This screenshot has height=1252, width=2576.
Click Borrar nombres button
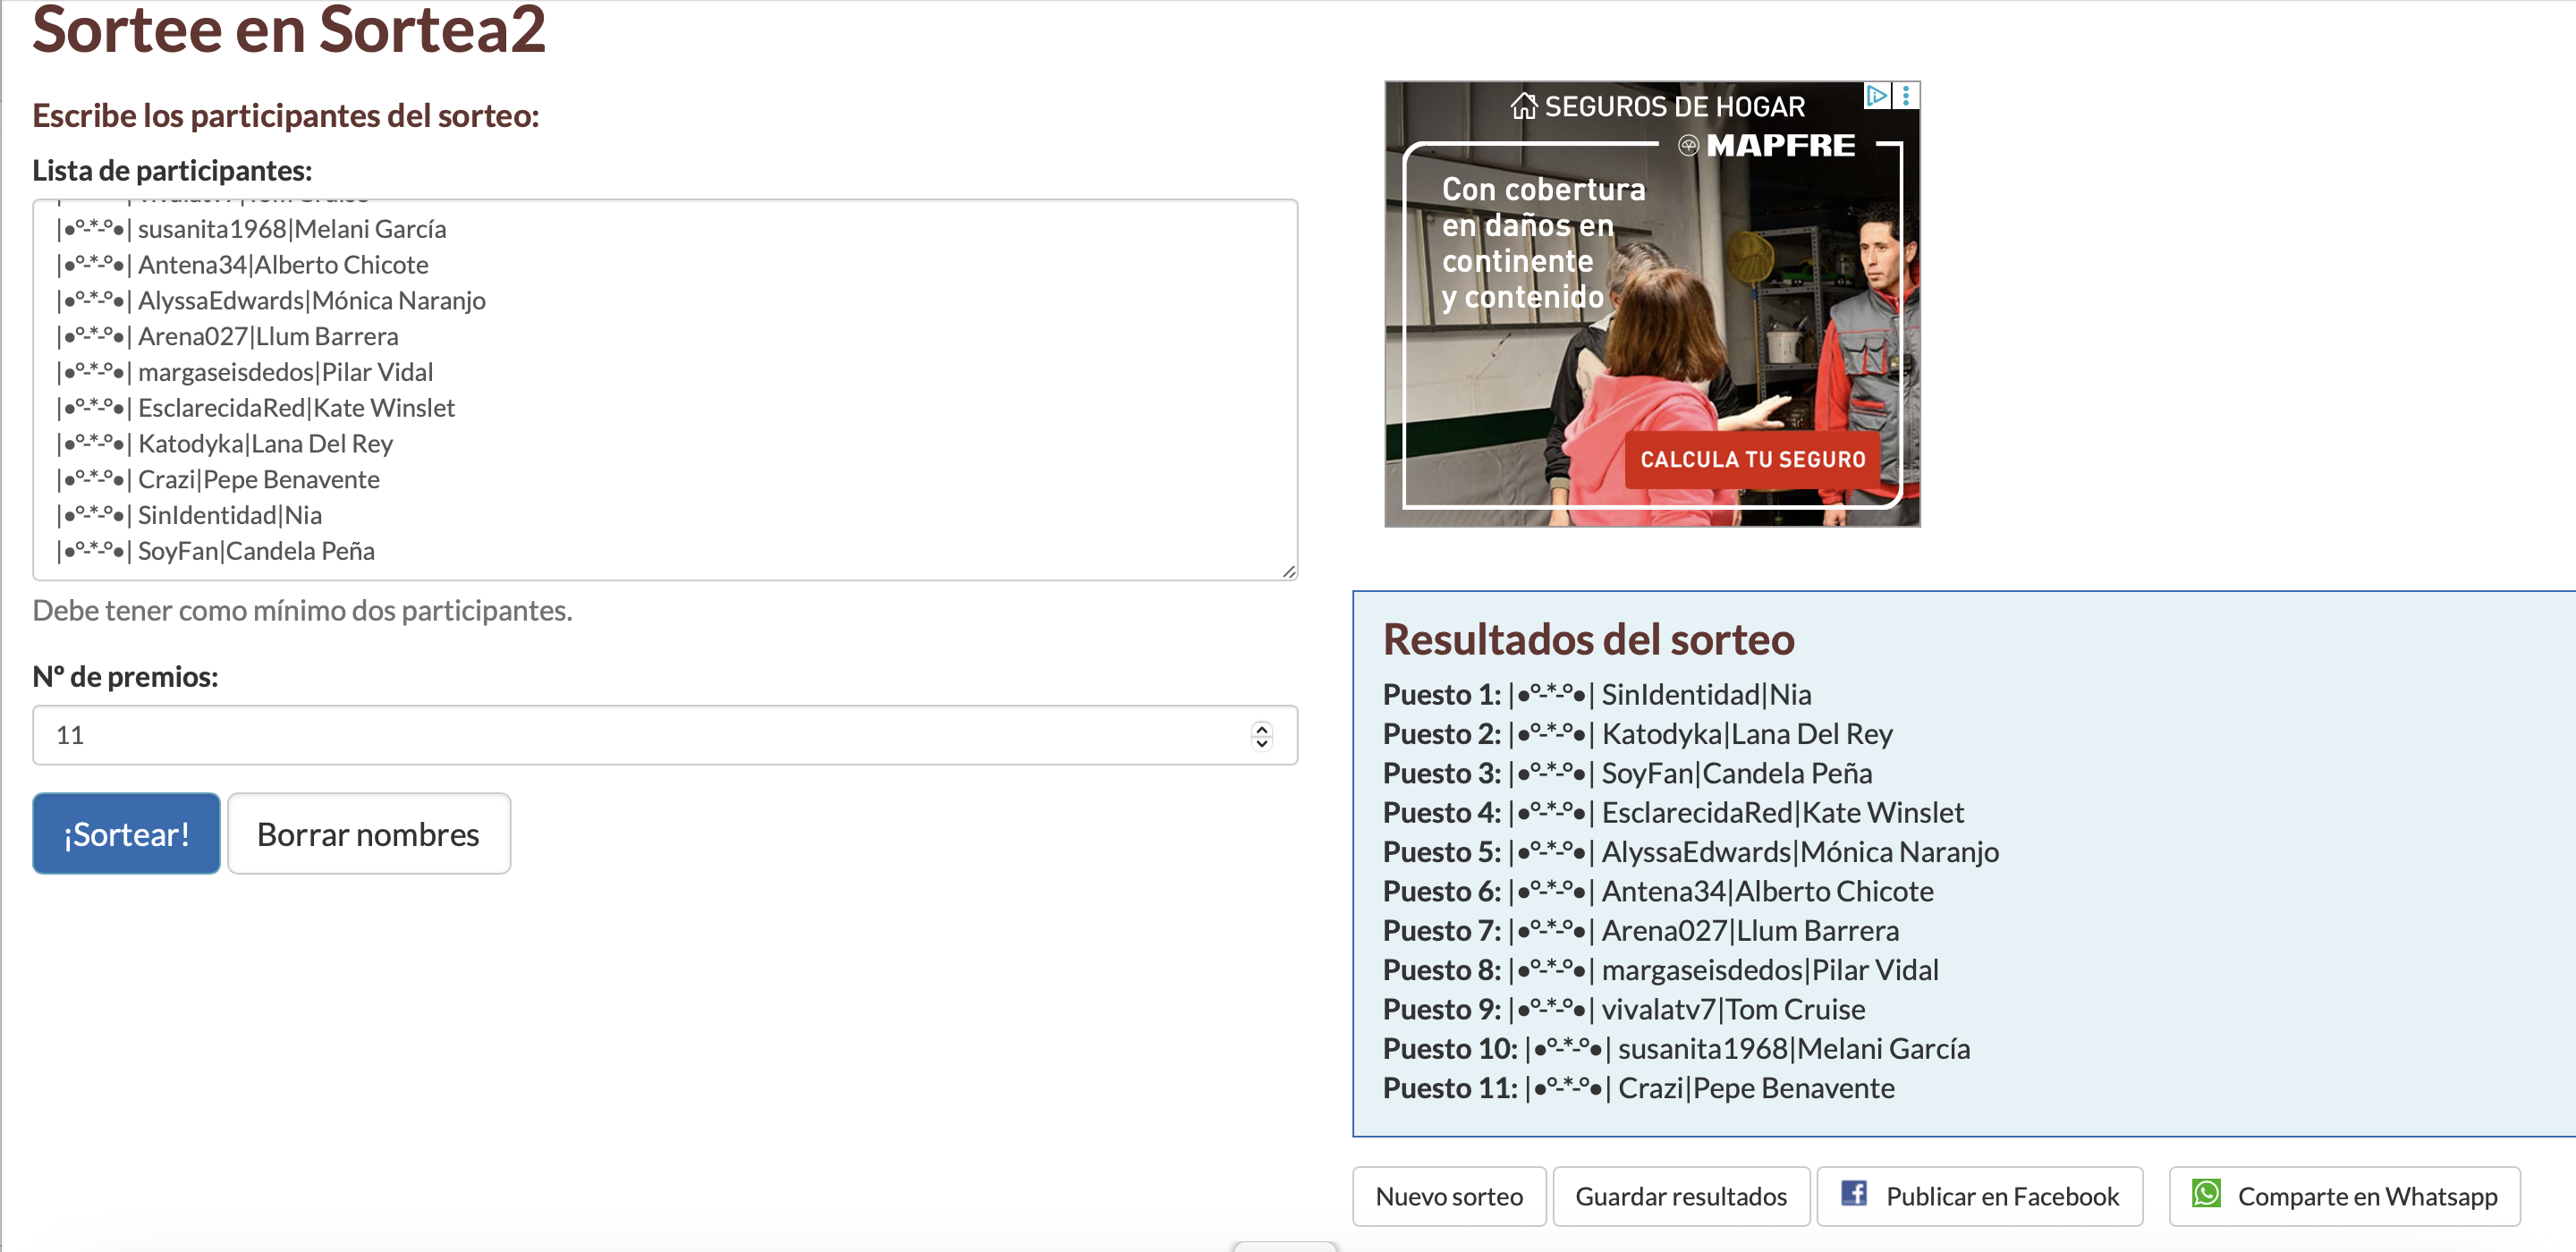368,834
